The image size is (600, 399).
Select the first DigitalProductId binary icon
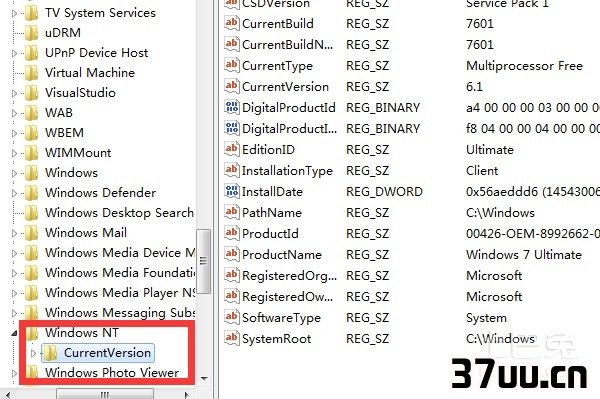pyautogui.click(x=232, y=107)
